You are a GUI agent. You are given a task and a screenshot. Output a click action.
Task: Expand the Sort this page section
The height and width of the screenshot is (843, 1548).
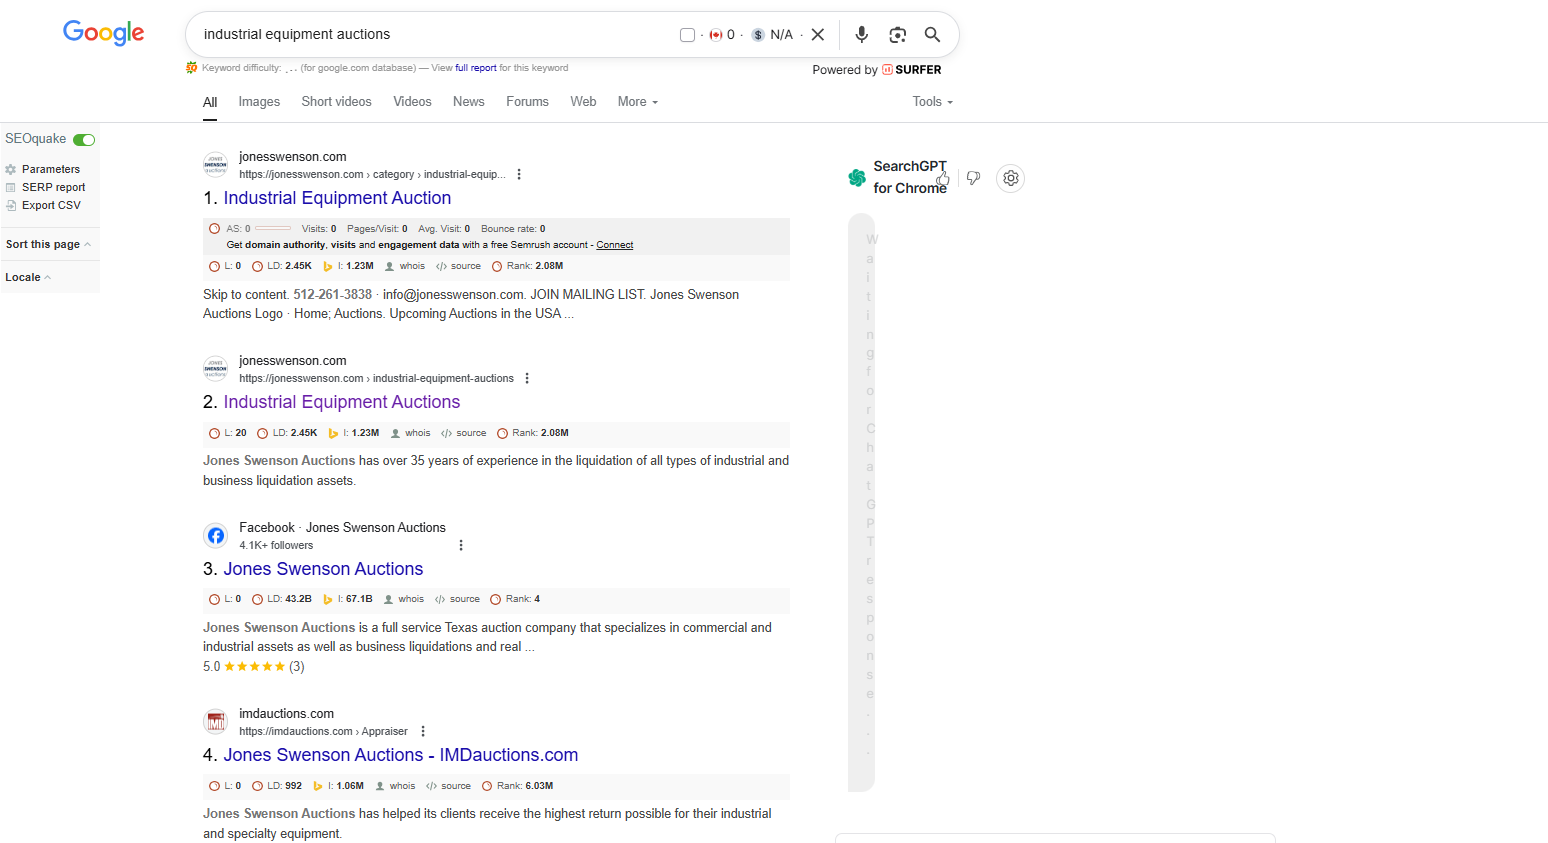(48, 244)
